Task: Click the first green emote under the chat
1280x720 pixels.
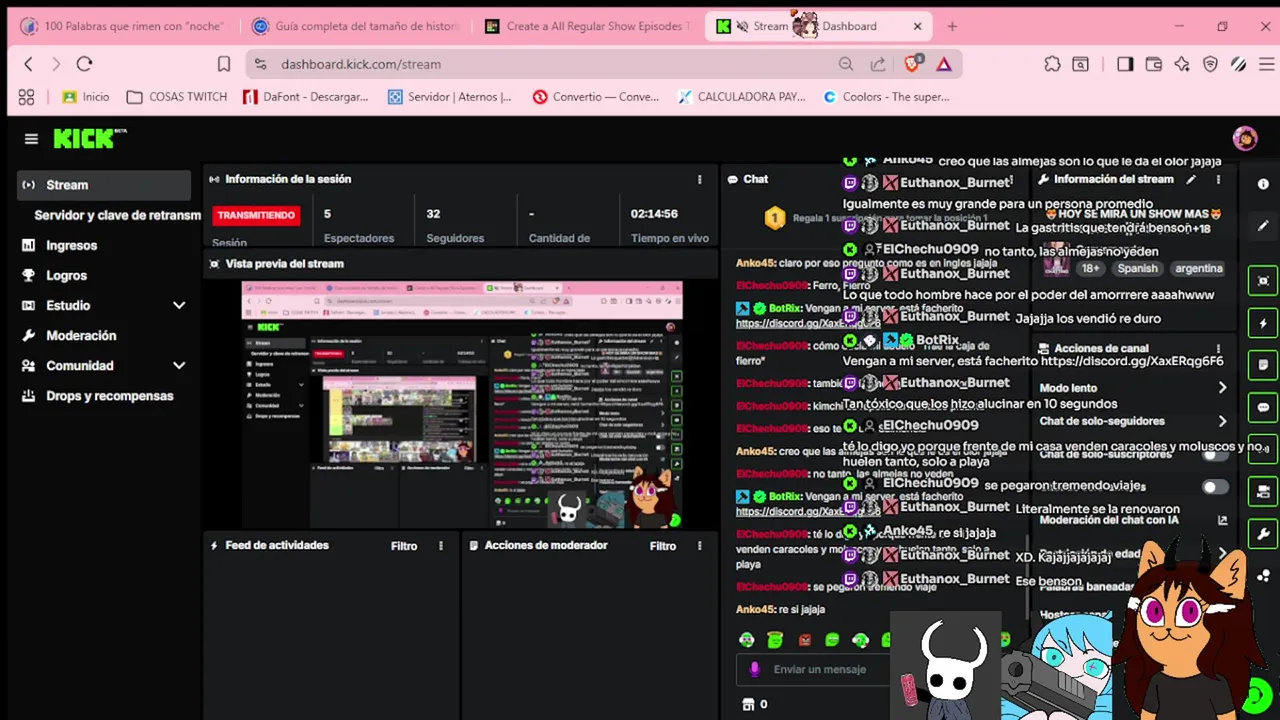Action: click(x=746, y=640)
